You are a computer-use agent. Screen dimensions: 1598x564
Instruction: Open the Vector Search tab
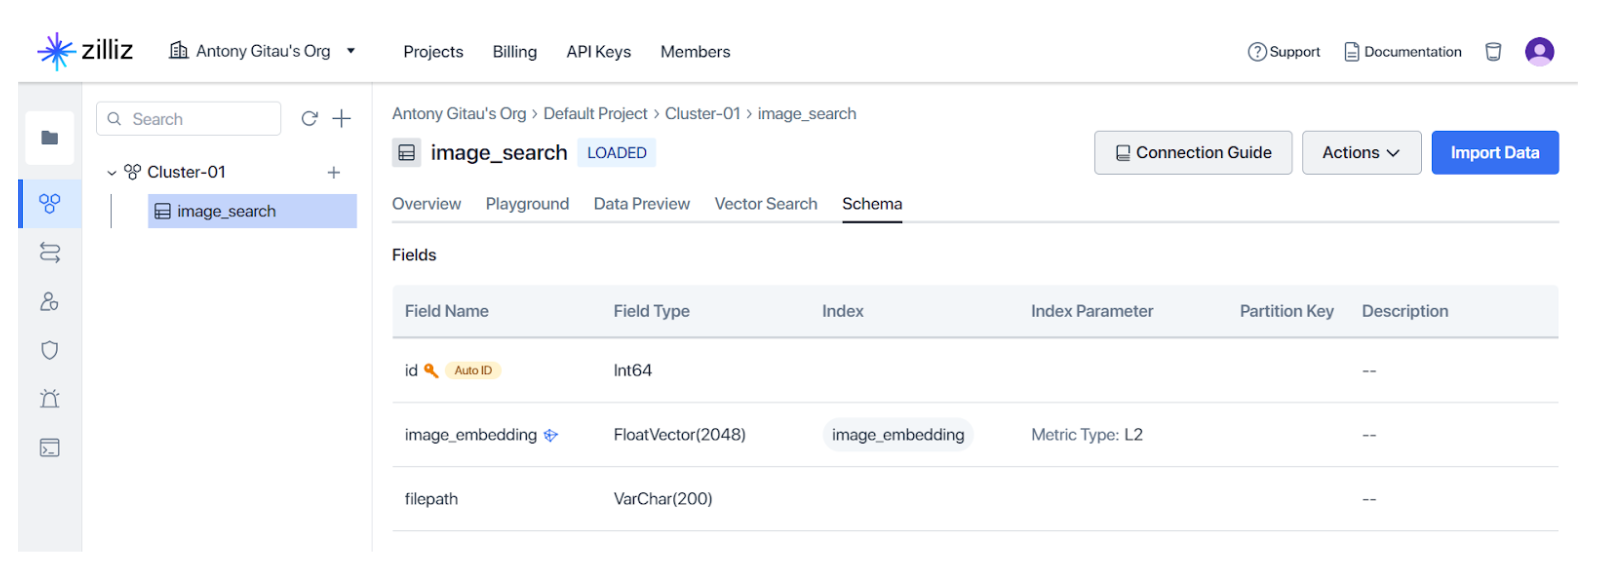coord(766,204)
